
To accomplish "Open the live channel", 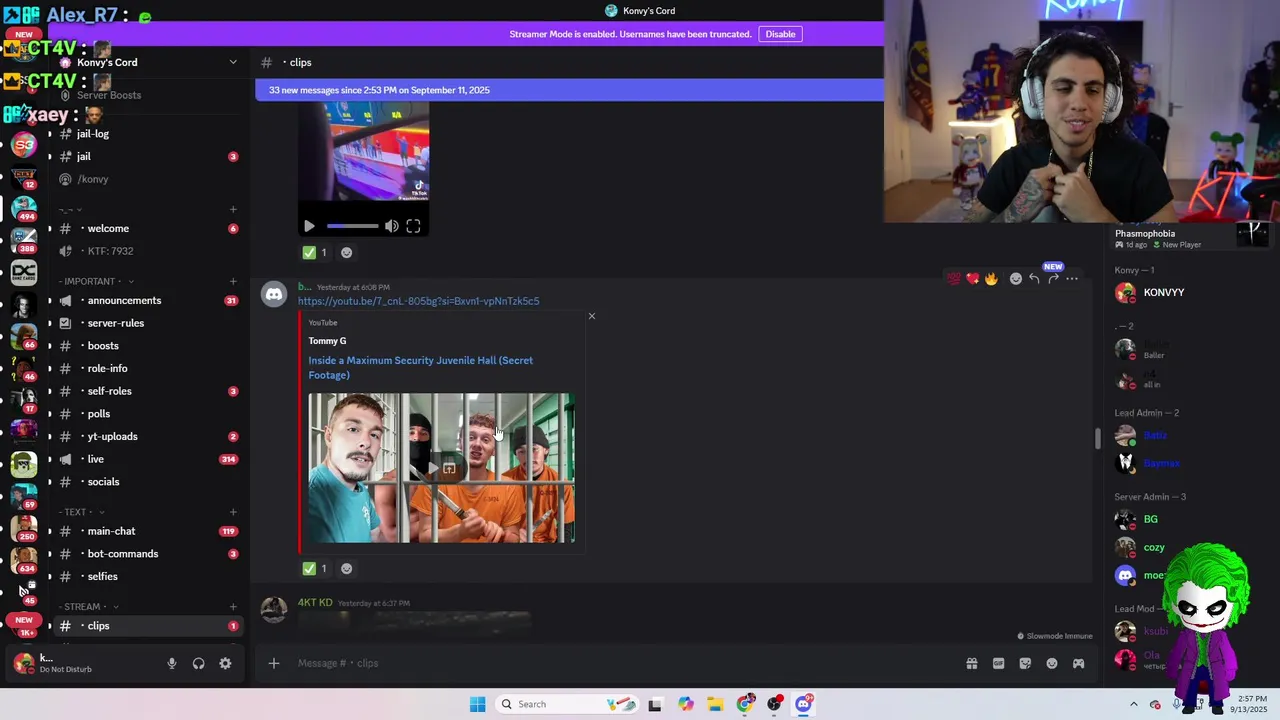I will pyautogui.click(x=147, y=459).
